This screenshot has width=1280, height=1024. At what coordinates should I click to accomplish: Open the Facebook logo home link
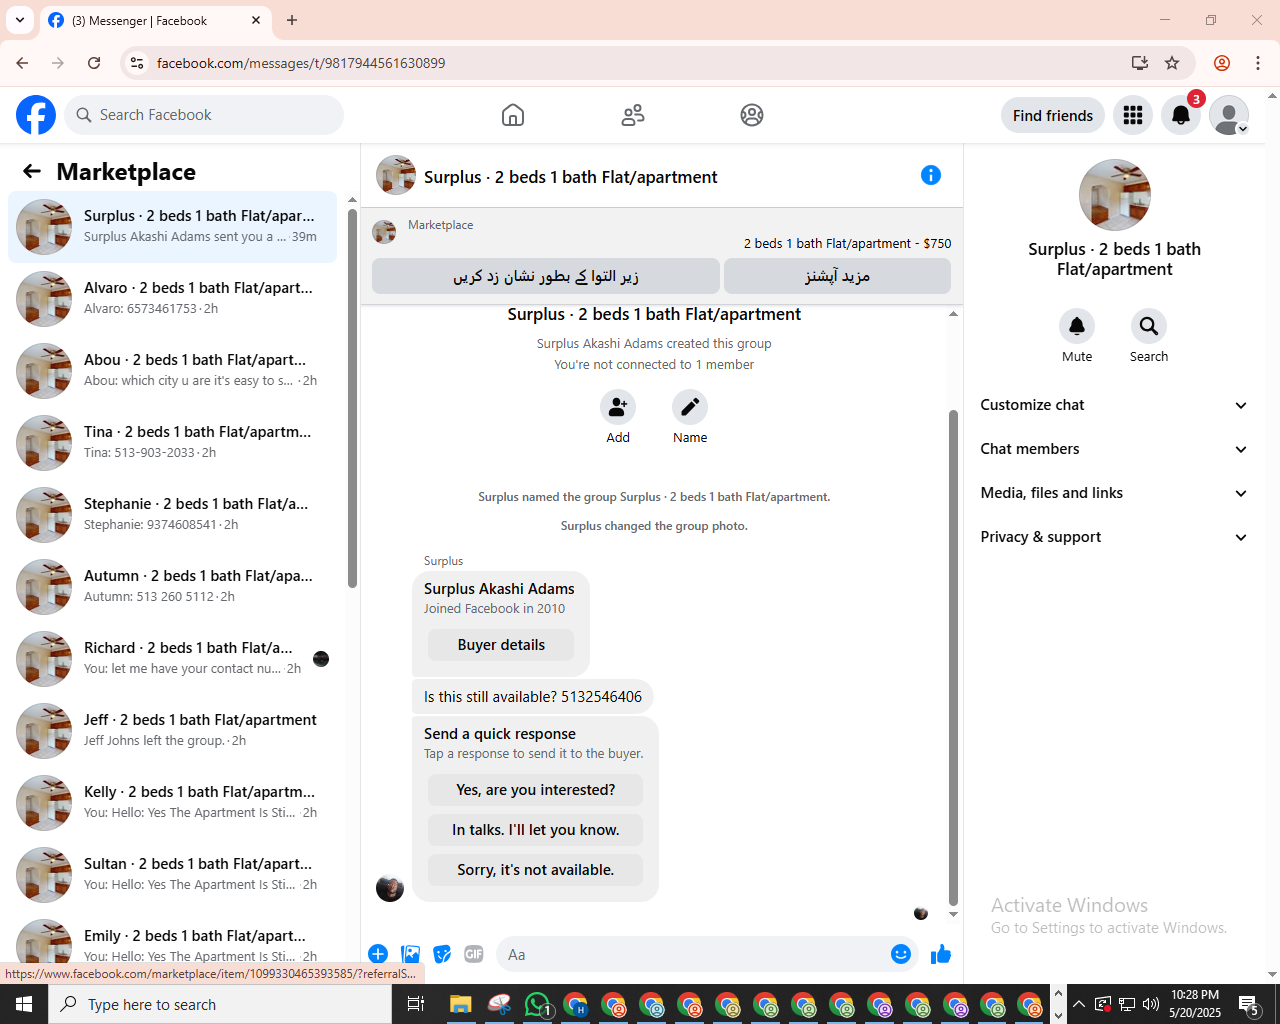36,115
